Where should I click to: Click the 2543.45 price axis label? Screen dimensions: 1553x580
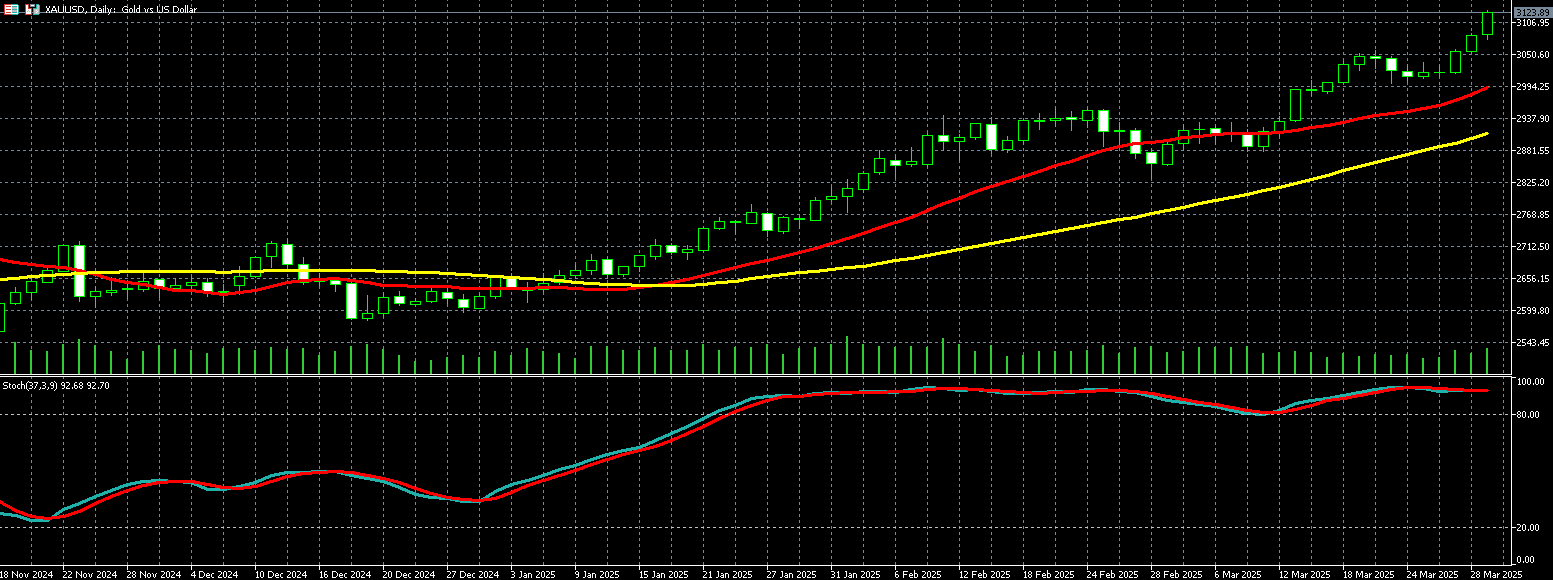click(1532, 342)
